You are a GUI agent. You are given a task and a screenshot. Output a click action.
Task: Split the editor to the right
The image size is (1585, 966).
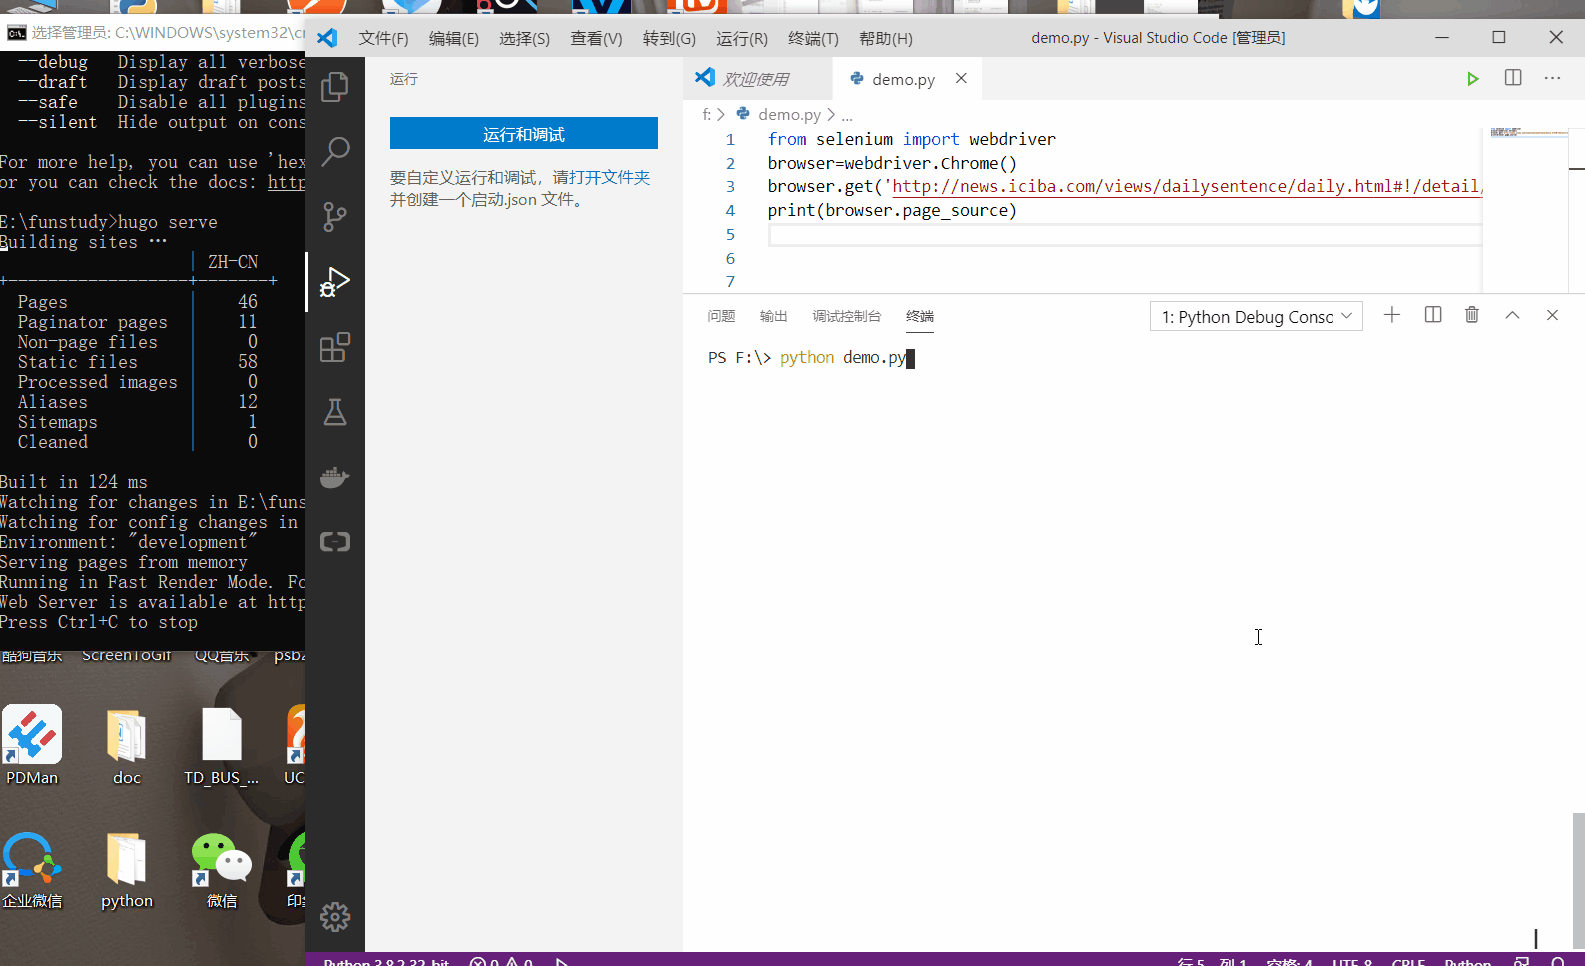tap(1513, 78)
